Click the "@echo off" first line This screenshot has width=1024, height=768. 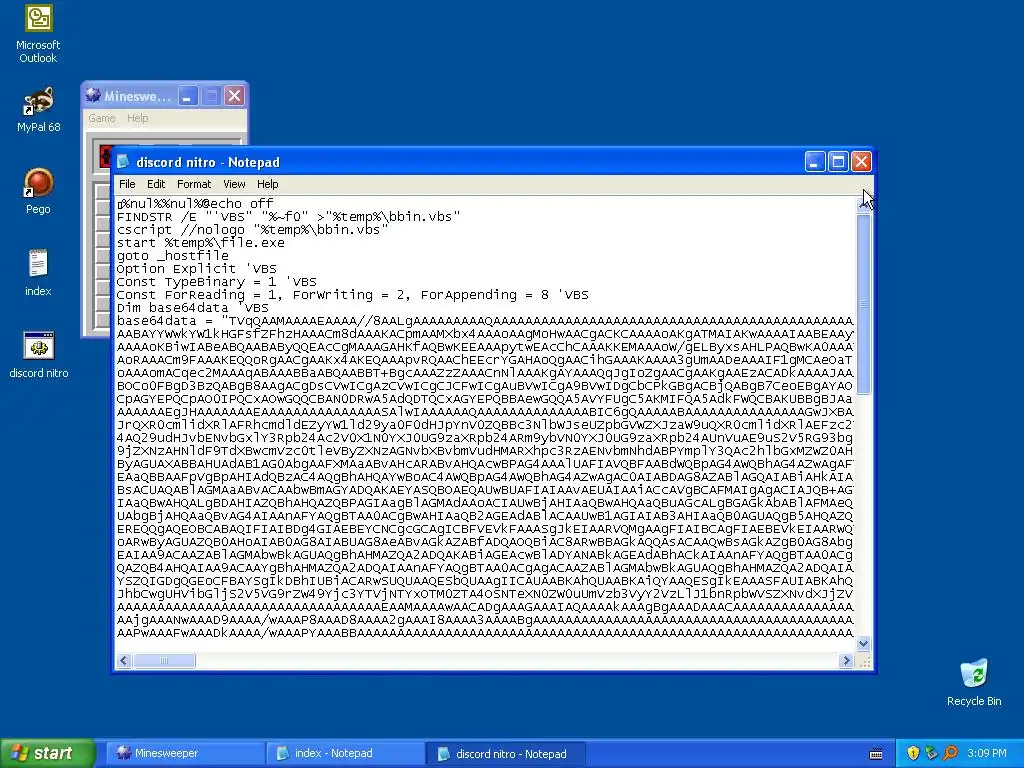click(195, 203)
